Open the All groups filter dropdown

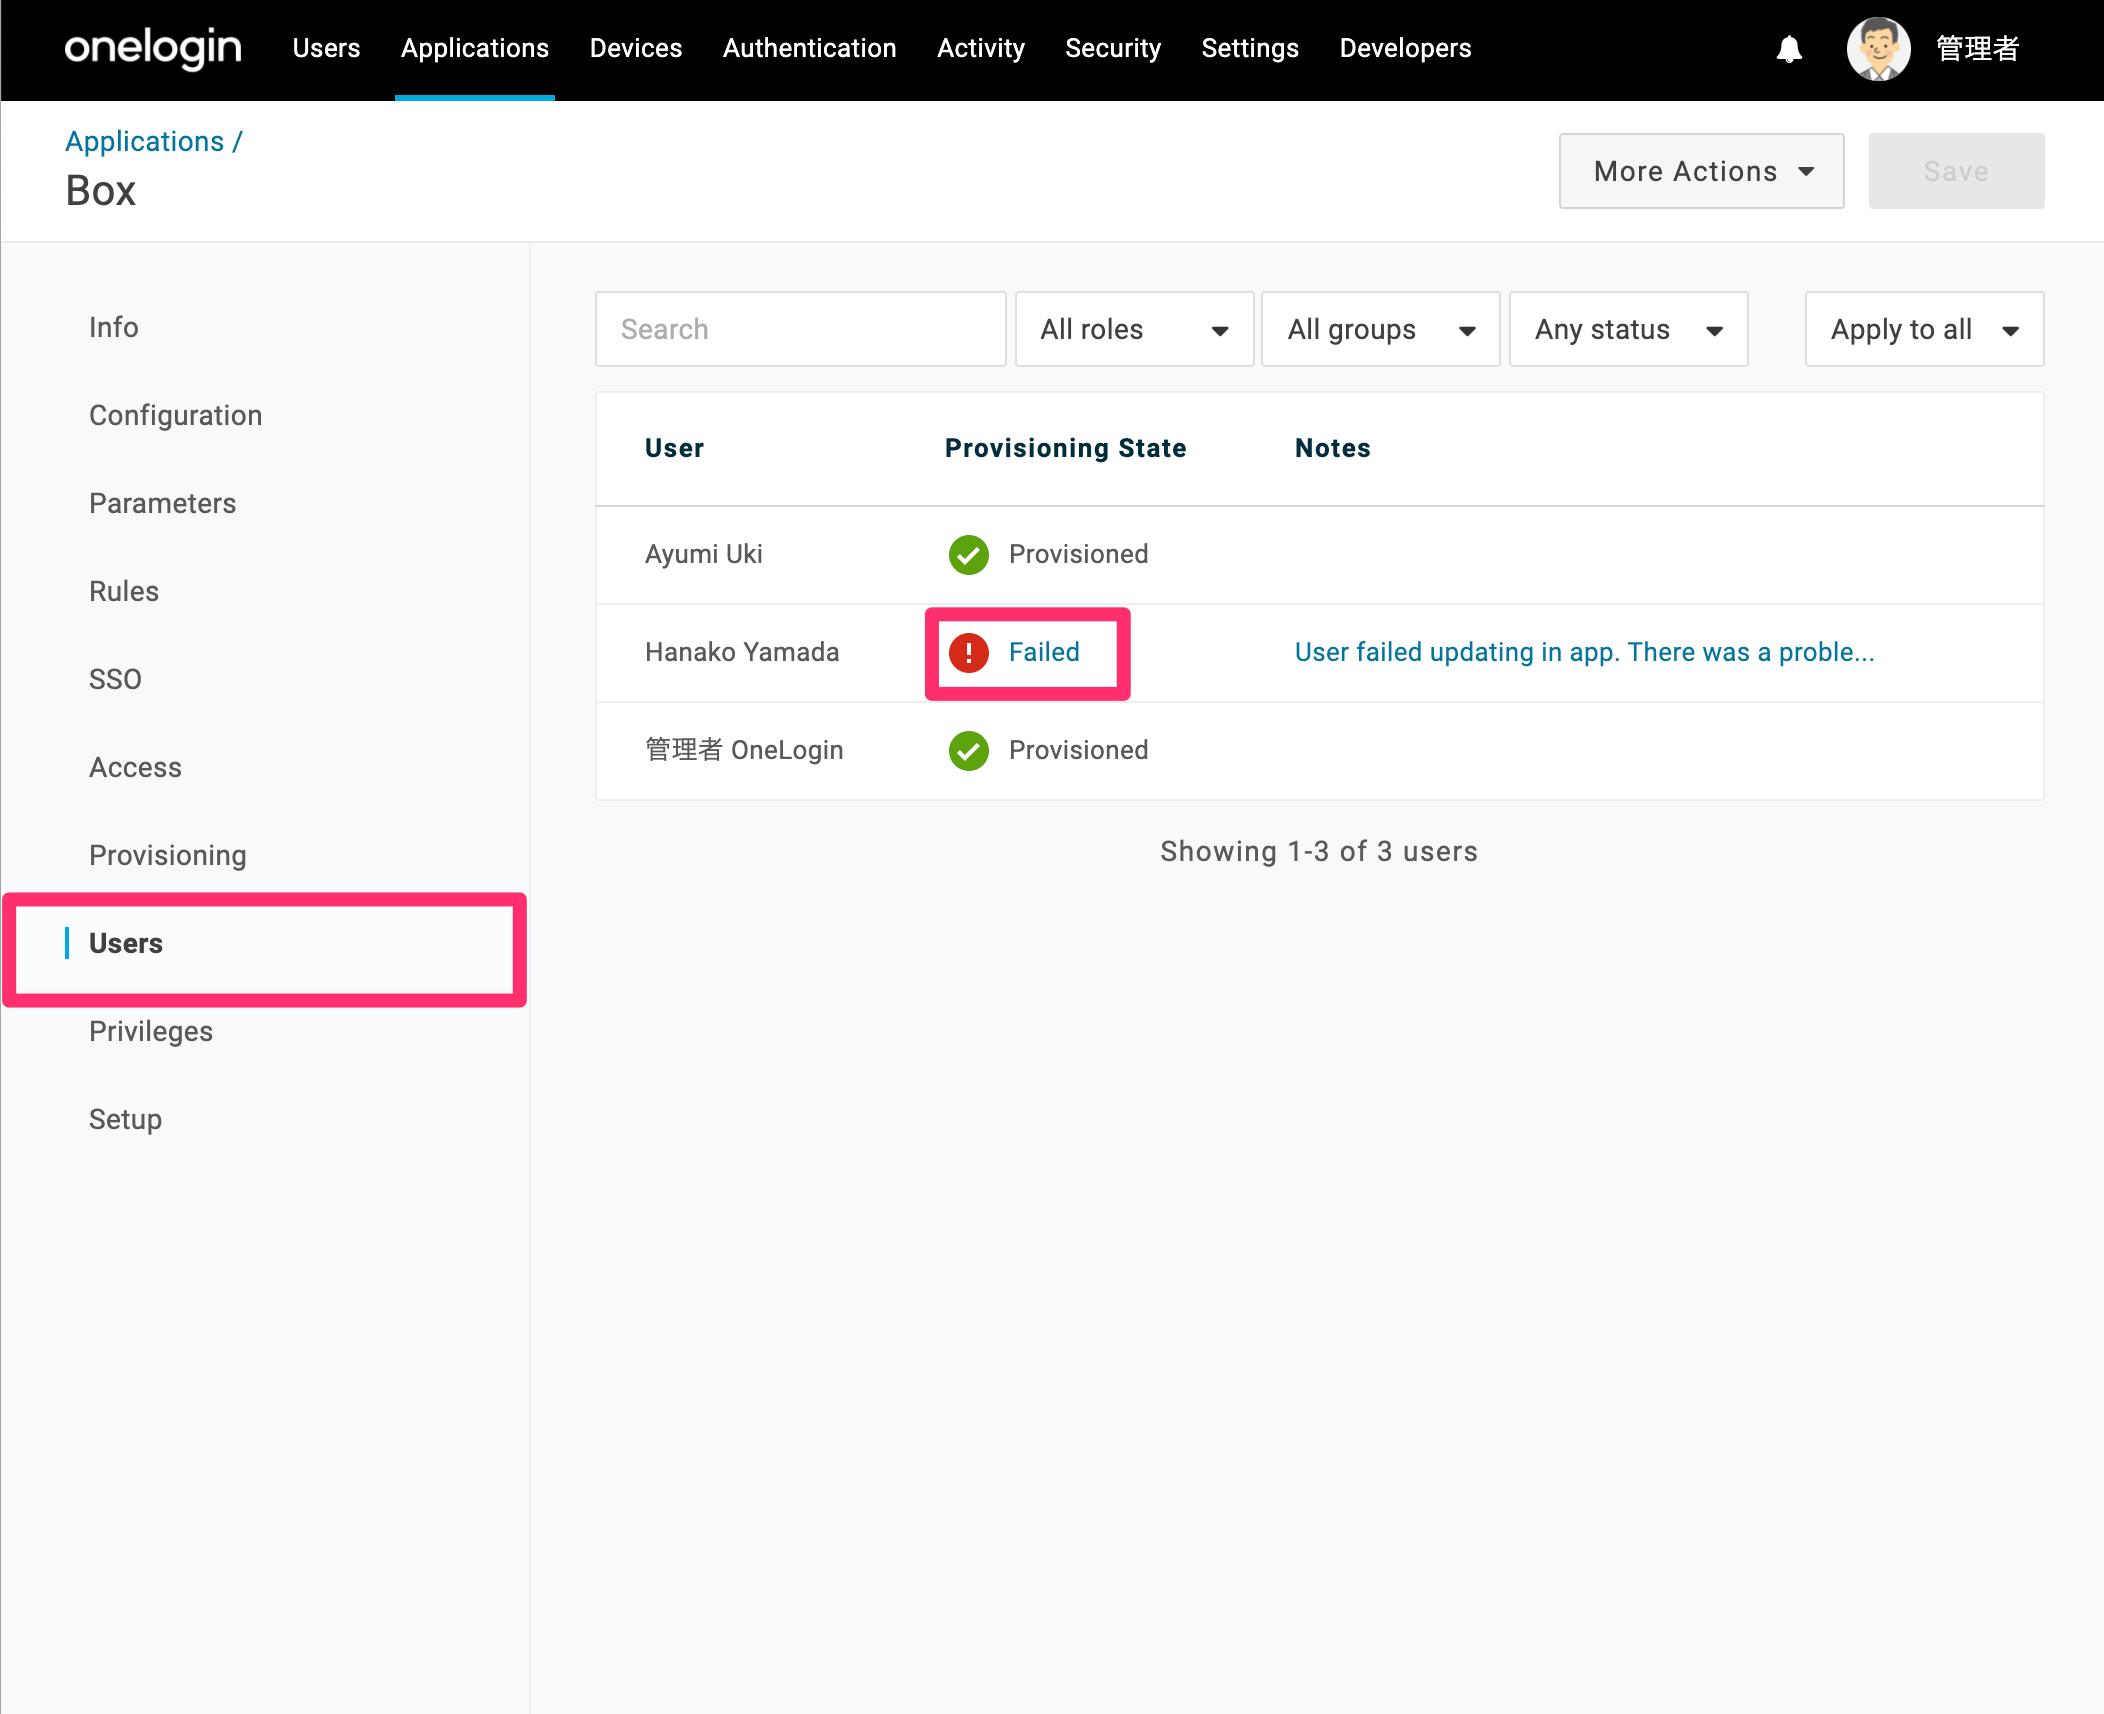tap(1380, 329)
